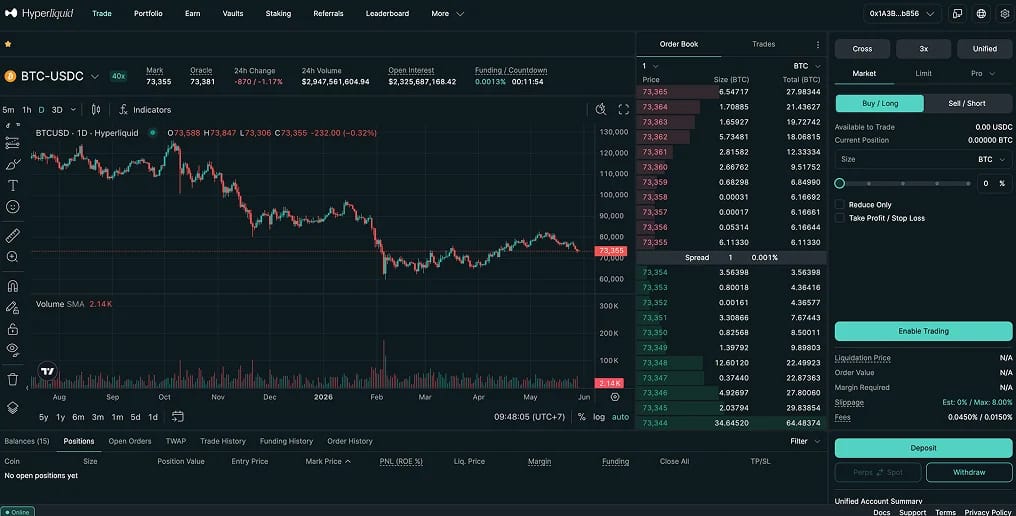Remove drawings with the trash icon

coord(12,379)
